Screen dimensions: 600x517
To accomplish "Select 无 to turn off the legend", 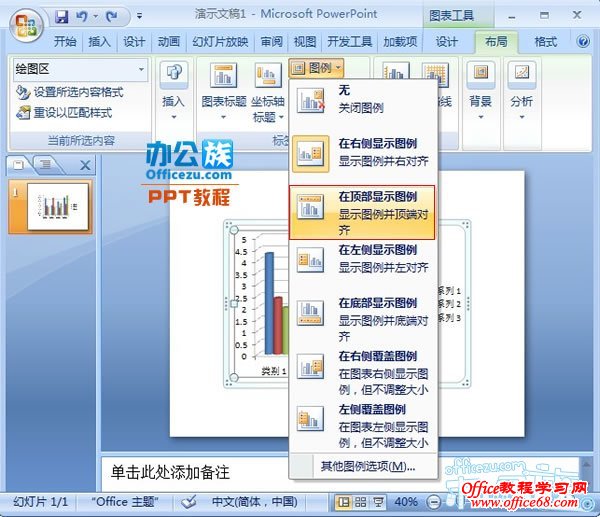I will point(362,99).
